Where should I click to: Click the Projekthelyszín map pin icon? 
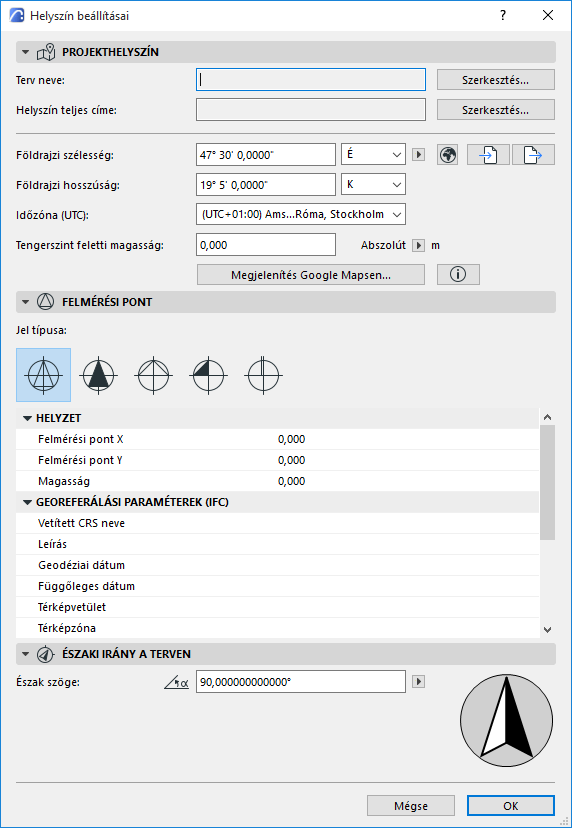coord(45,52)
